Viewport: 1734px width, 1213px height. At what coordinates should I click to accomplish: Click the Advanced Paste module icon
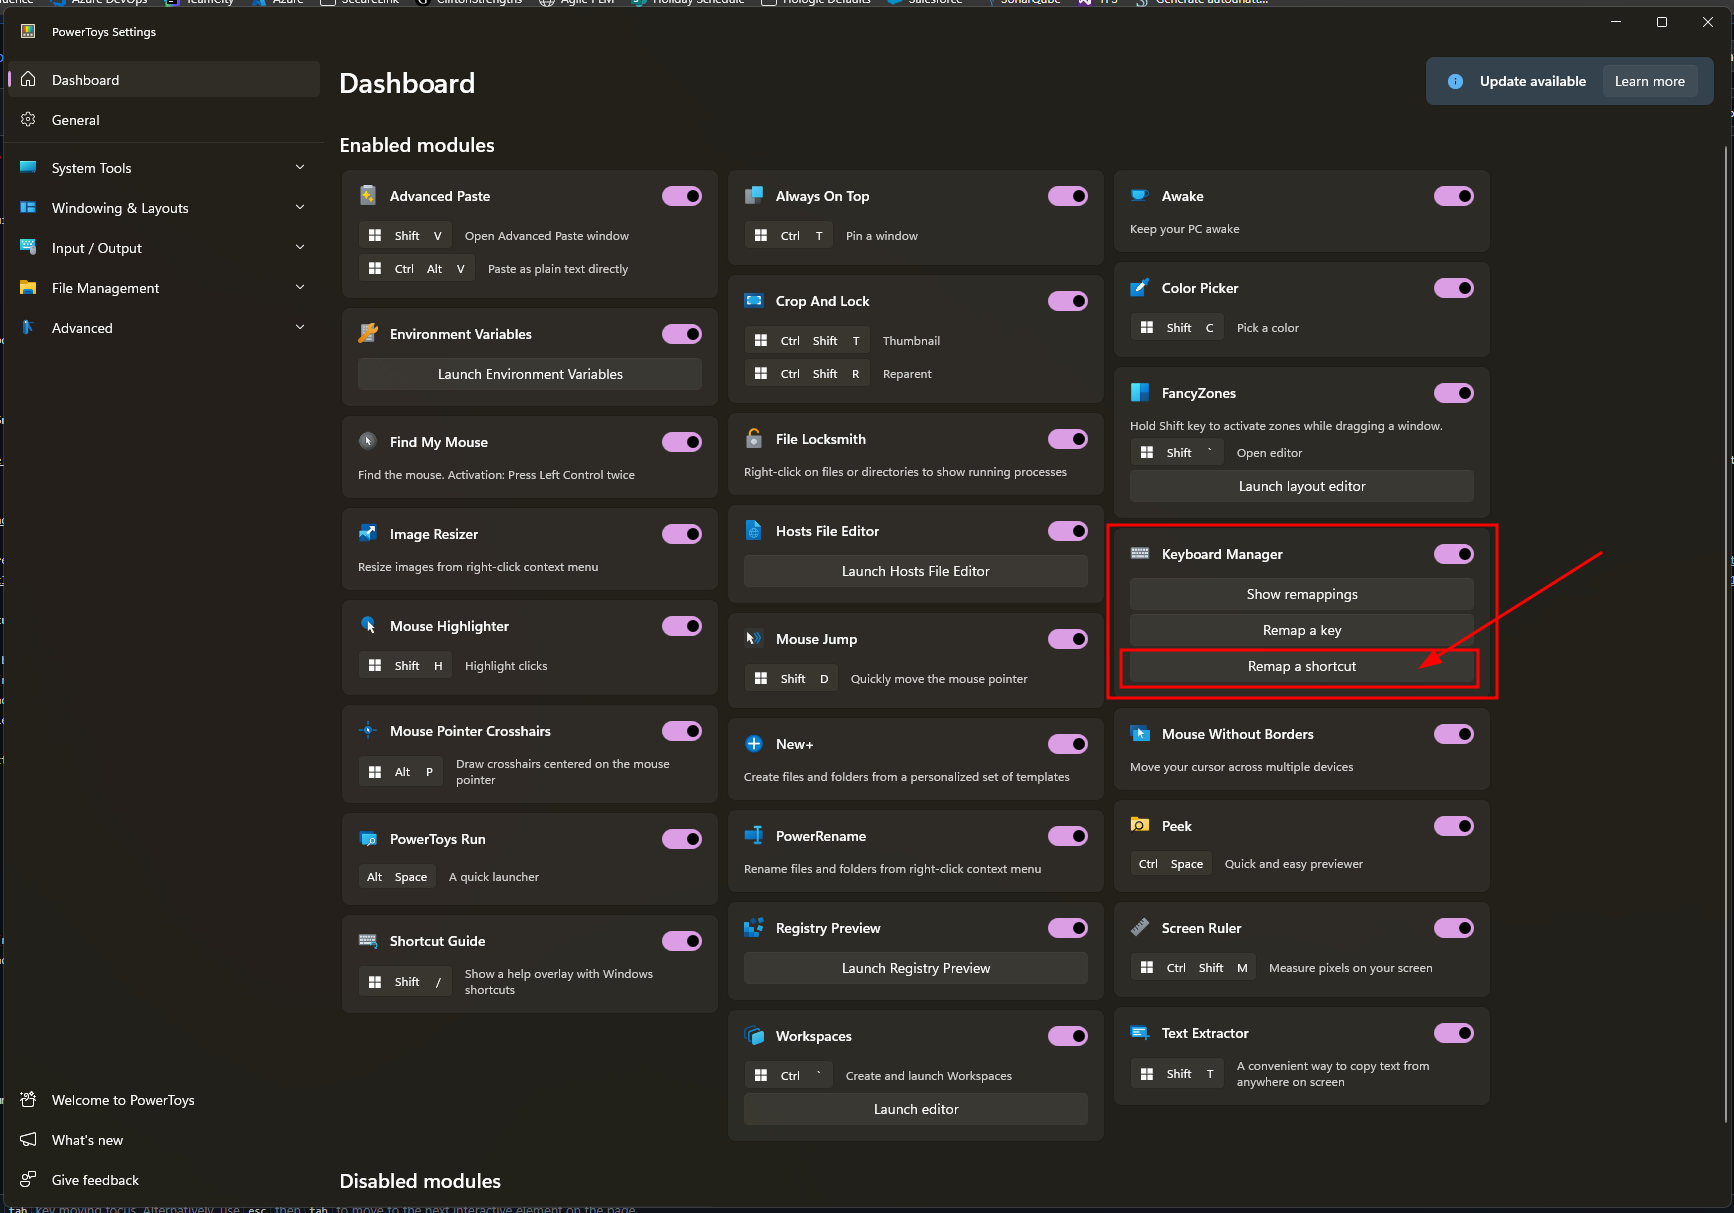click(x=368, y=196)
